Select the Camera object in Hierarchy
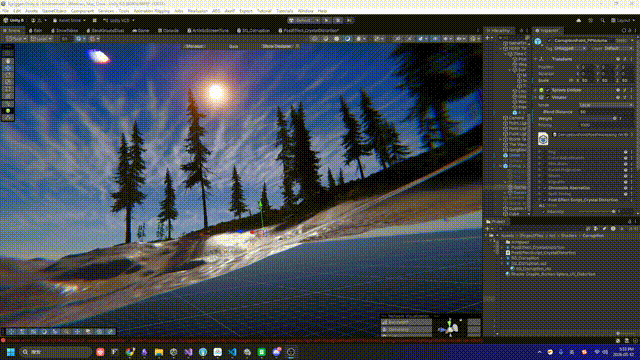The width and height of the screenshot is (640, 360). 516,118
